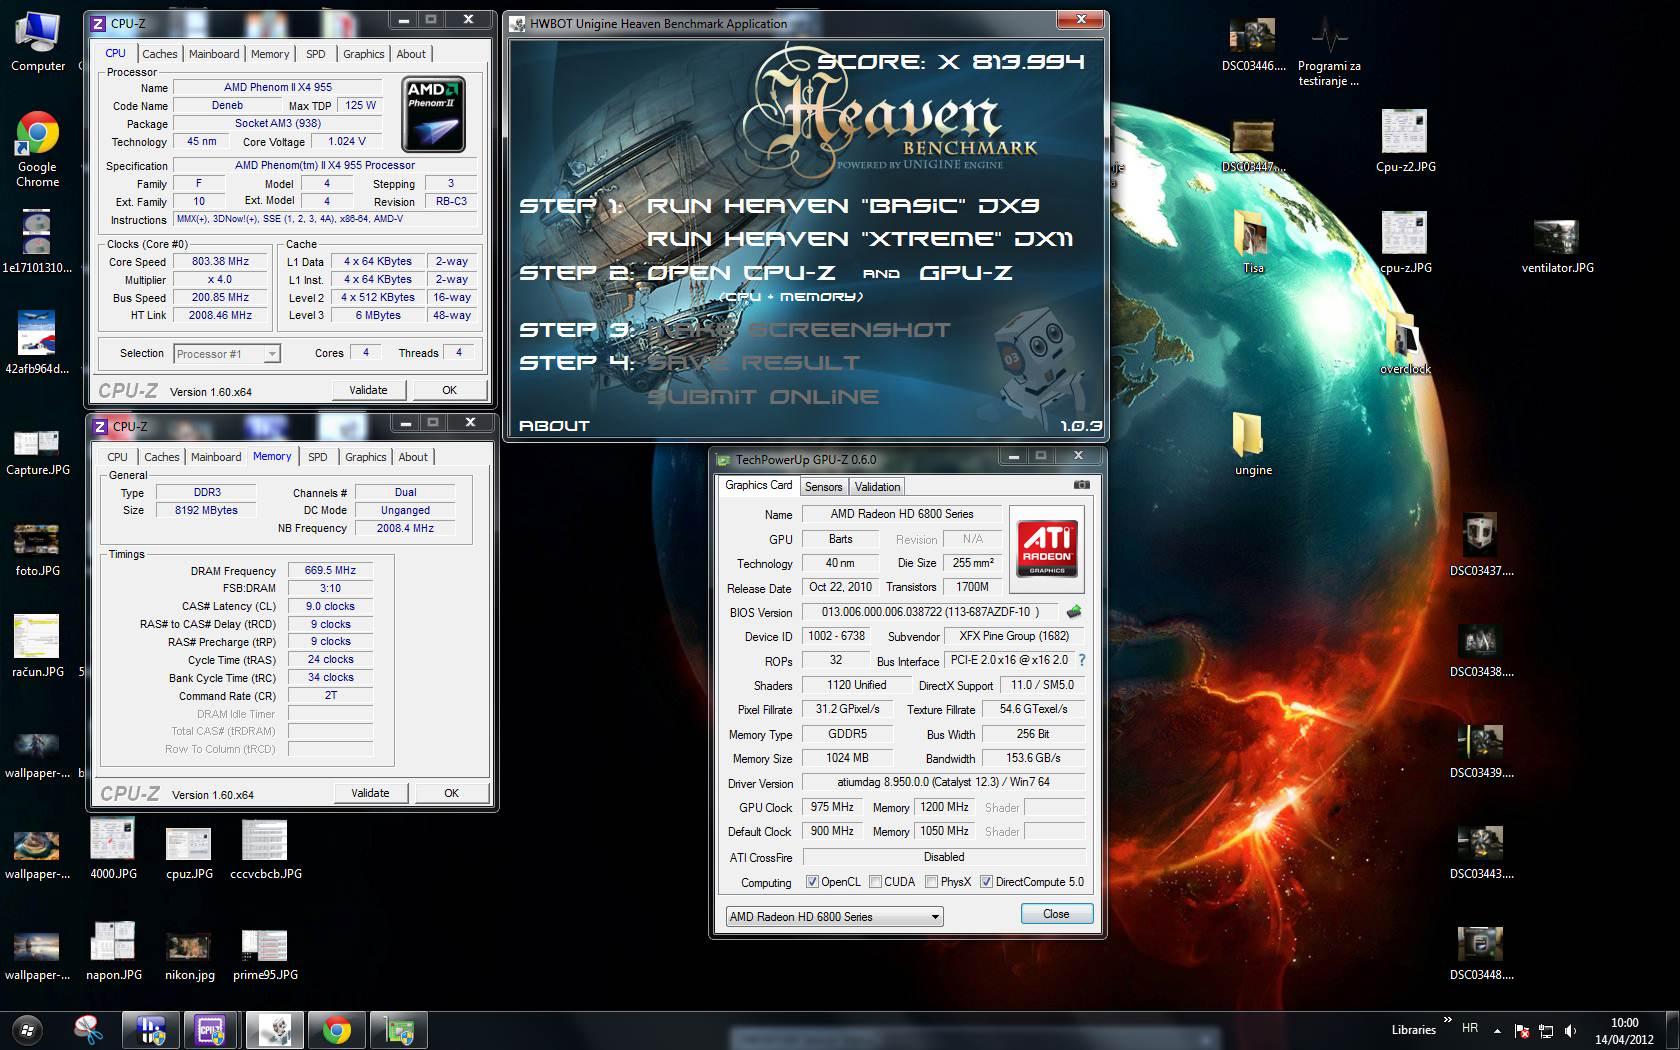Open the Windows Start menu
The image size is (1680, 1050).
[x=27, y=1029]
